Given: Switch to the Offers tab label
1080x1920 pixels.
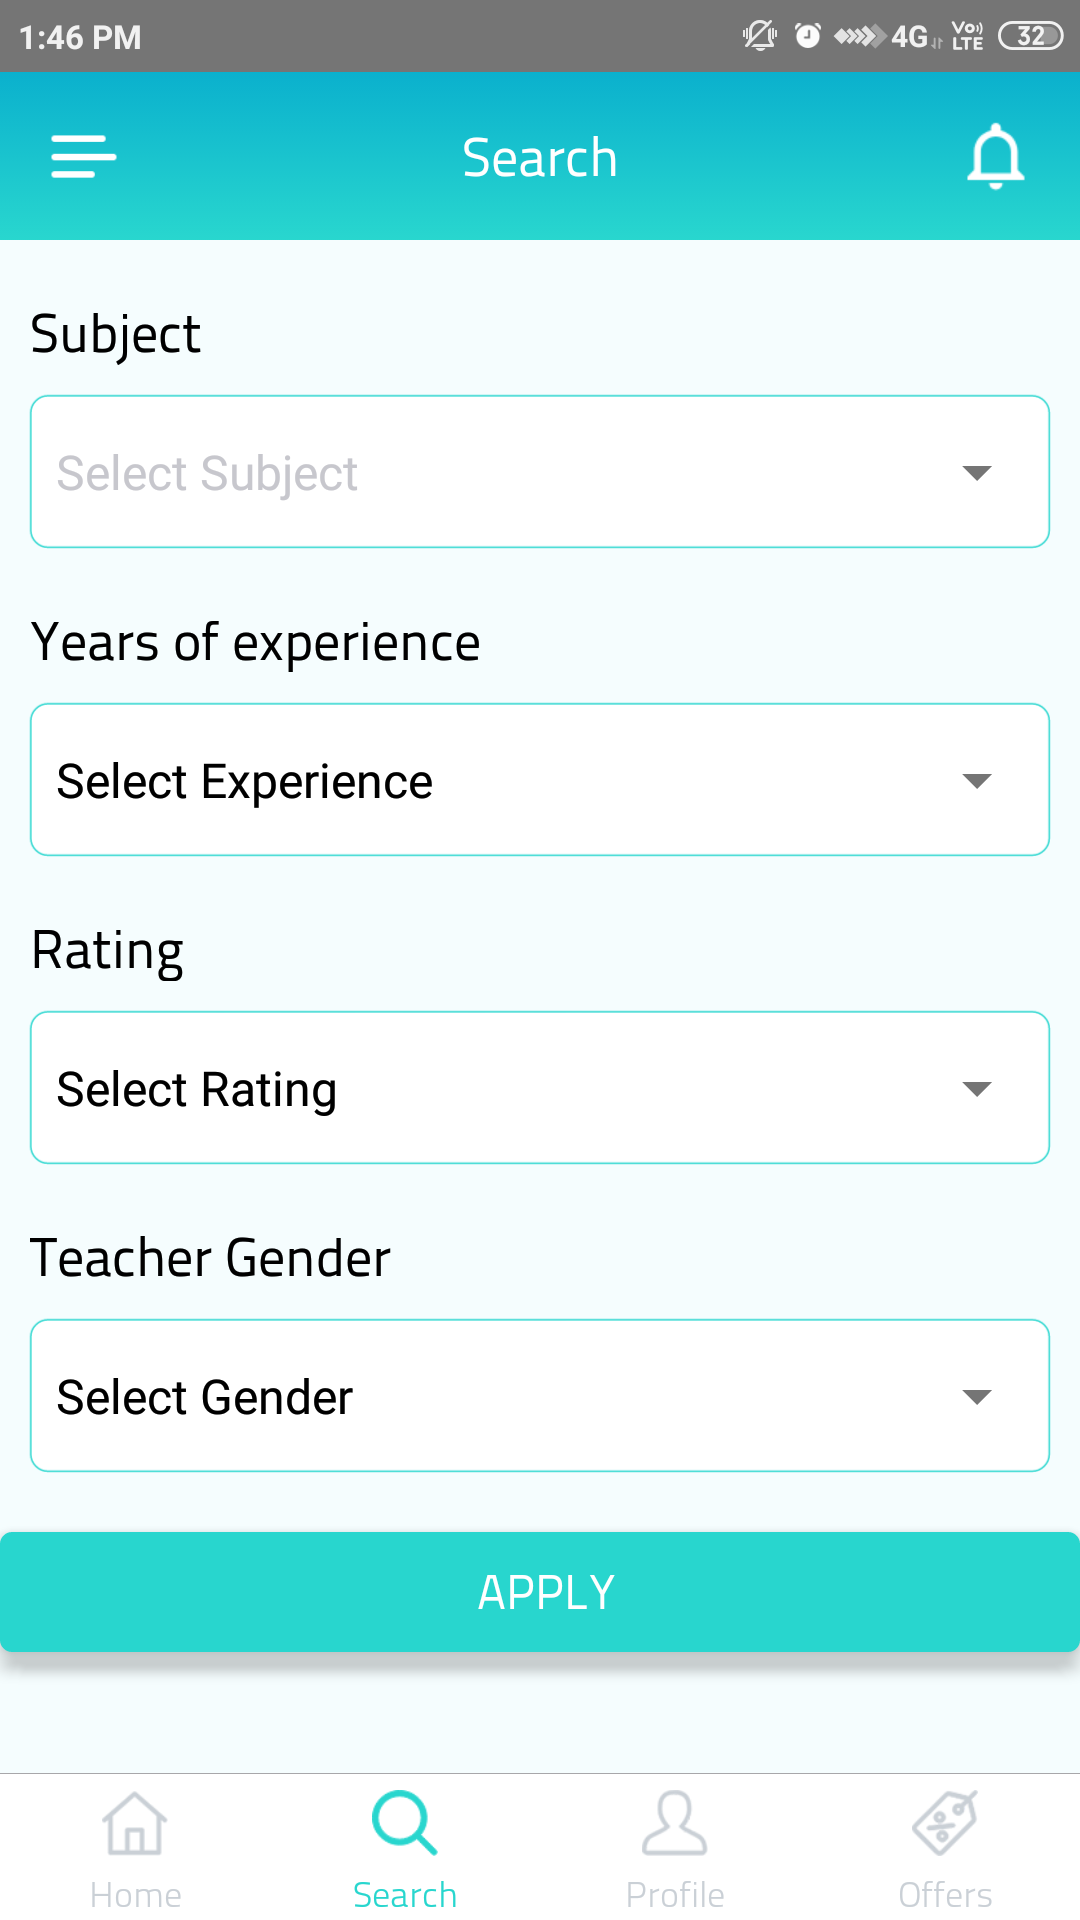Looking at the screenshot, I should [x=945, y=1894].
